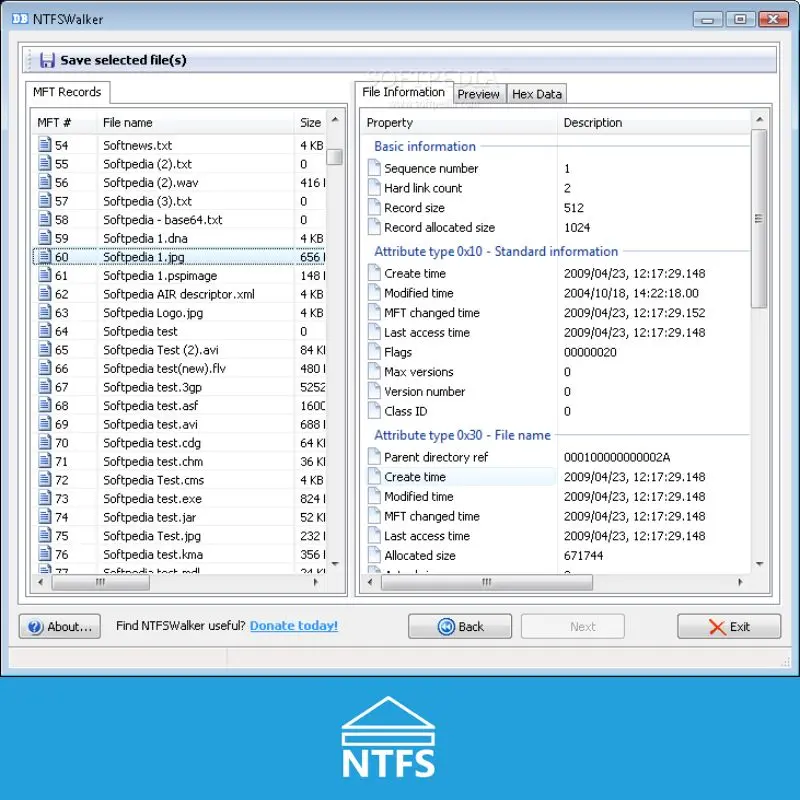Click the page icon beside the Flags property

(x=374, y=352)
